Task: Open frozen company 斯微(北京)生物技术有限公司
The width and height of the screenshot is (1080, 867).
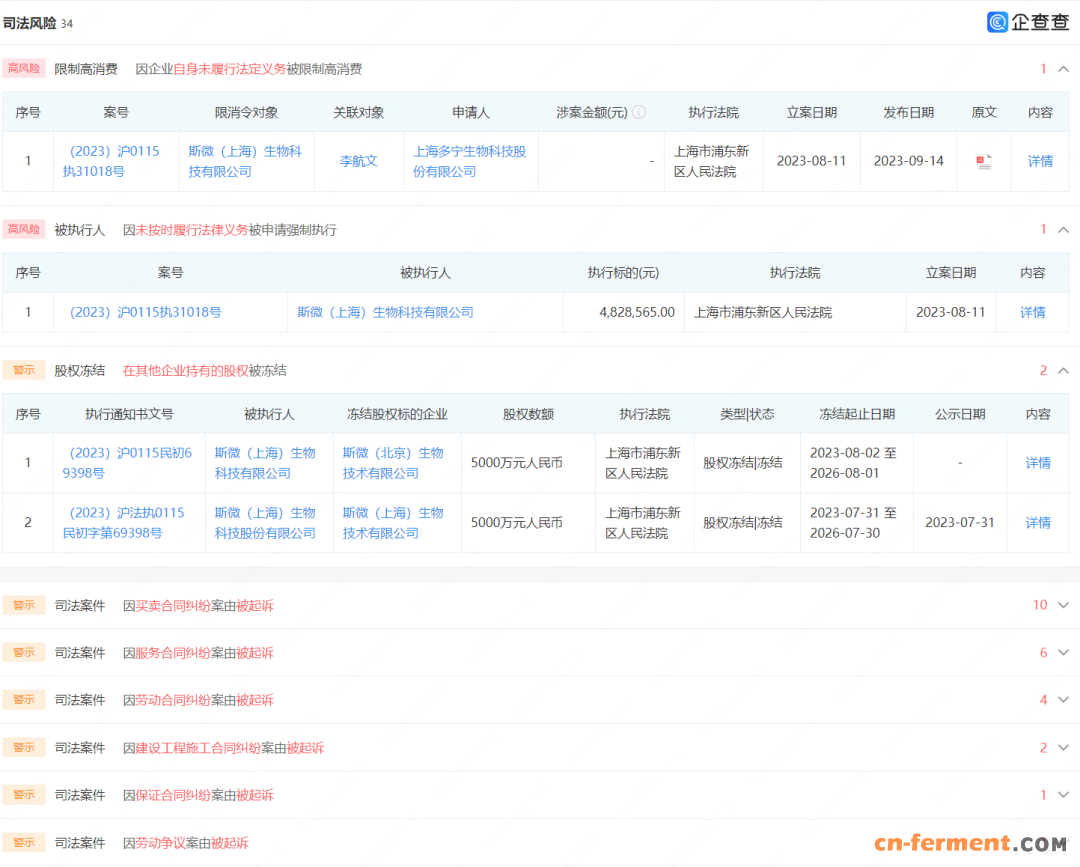Action: 393,463
